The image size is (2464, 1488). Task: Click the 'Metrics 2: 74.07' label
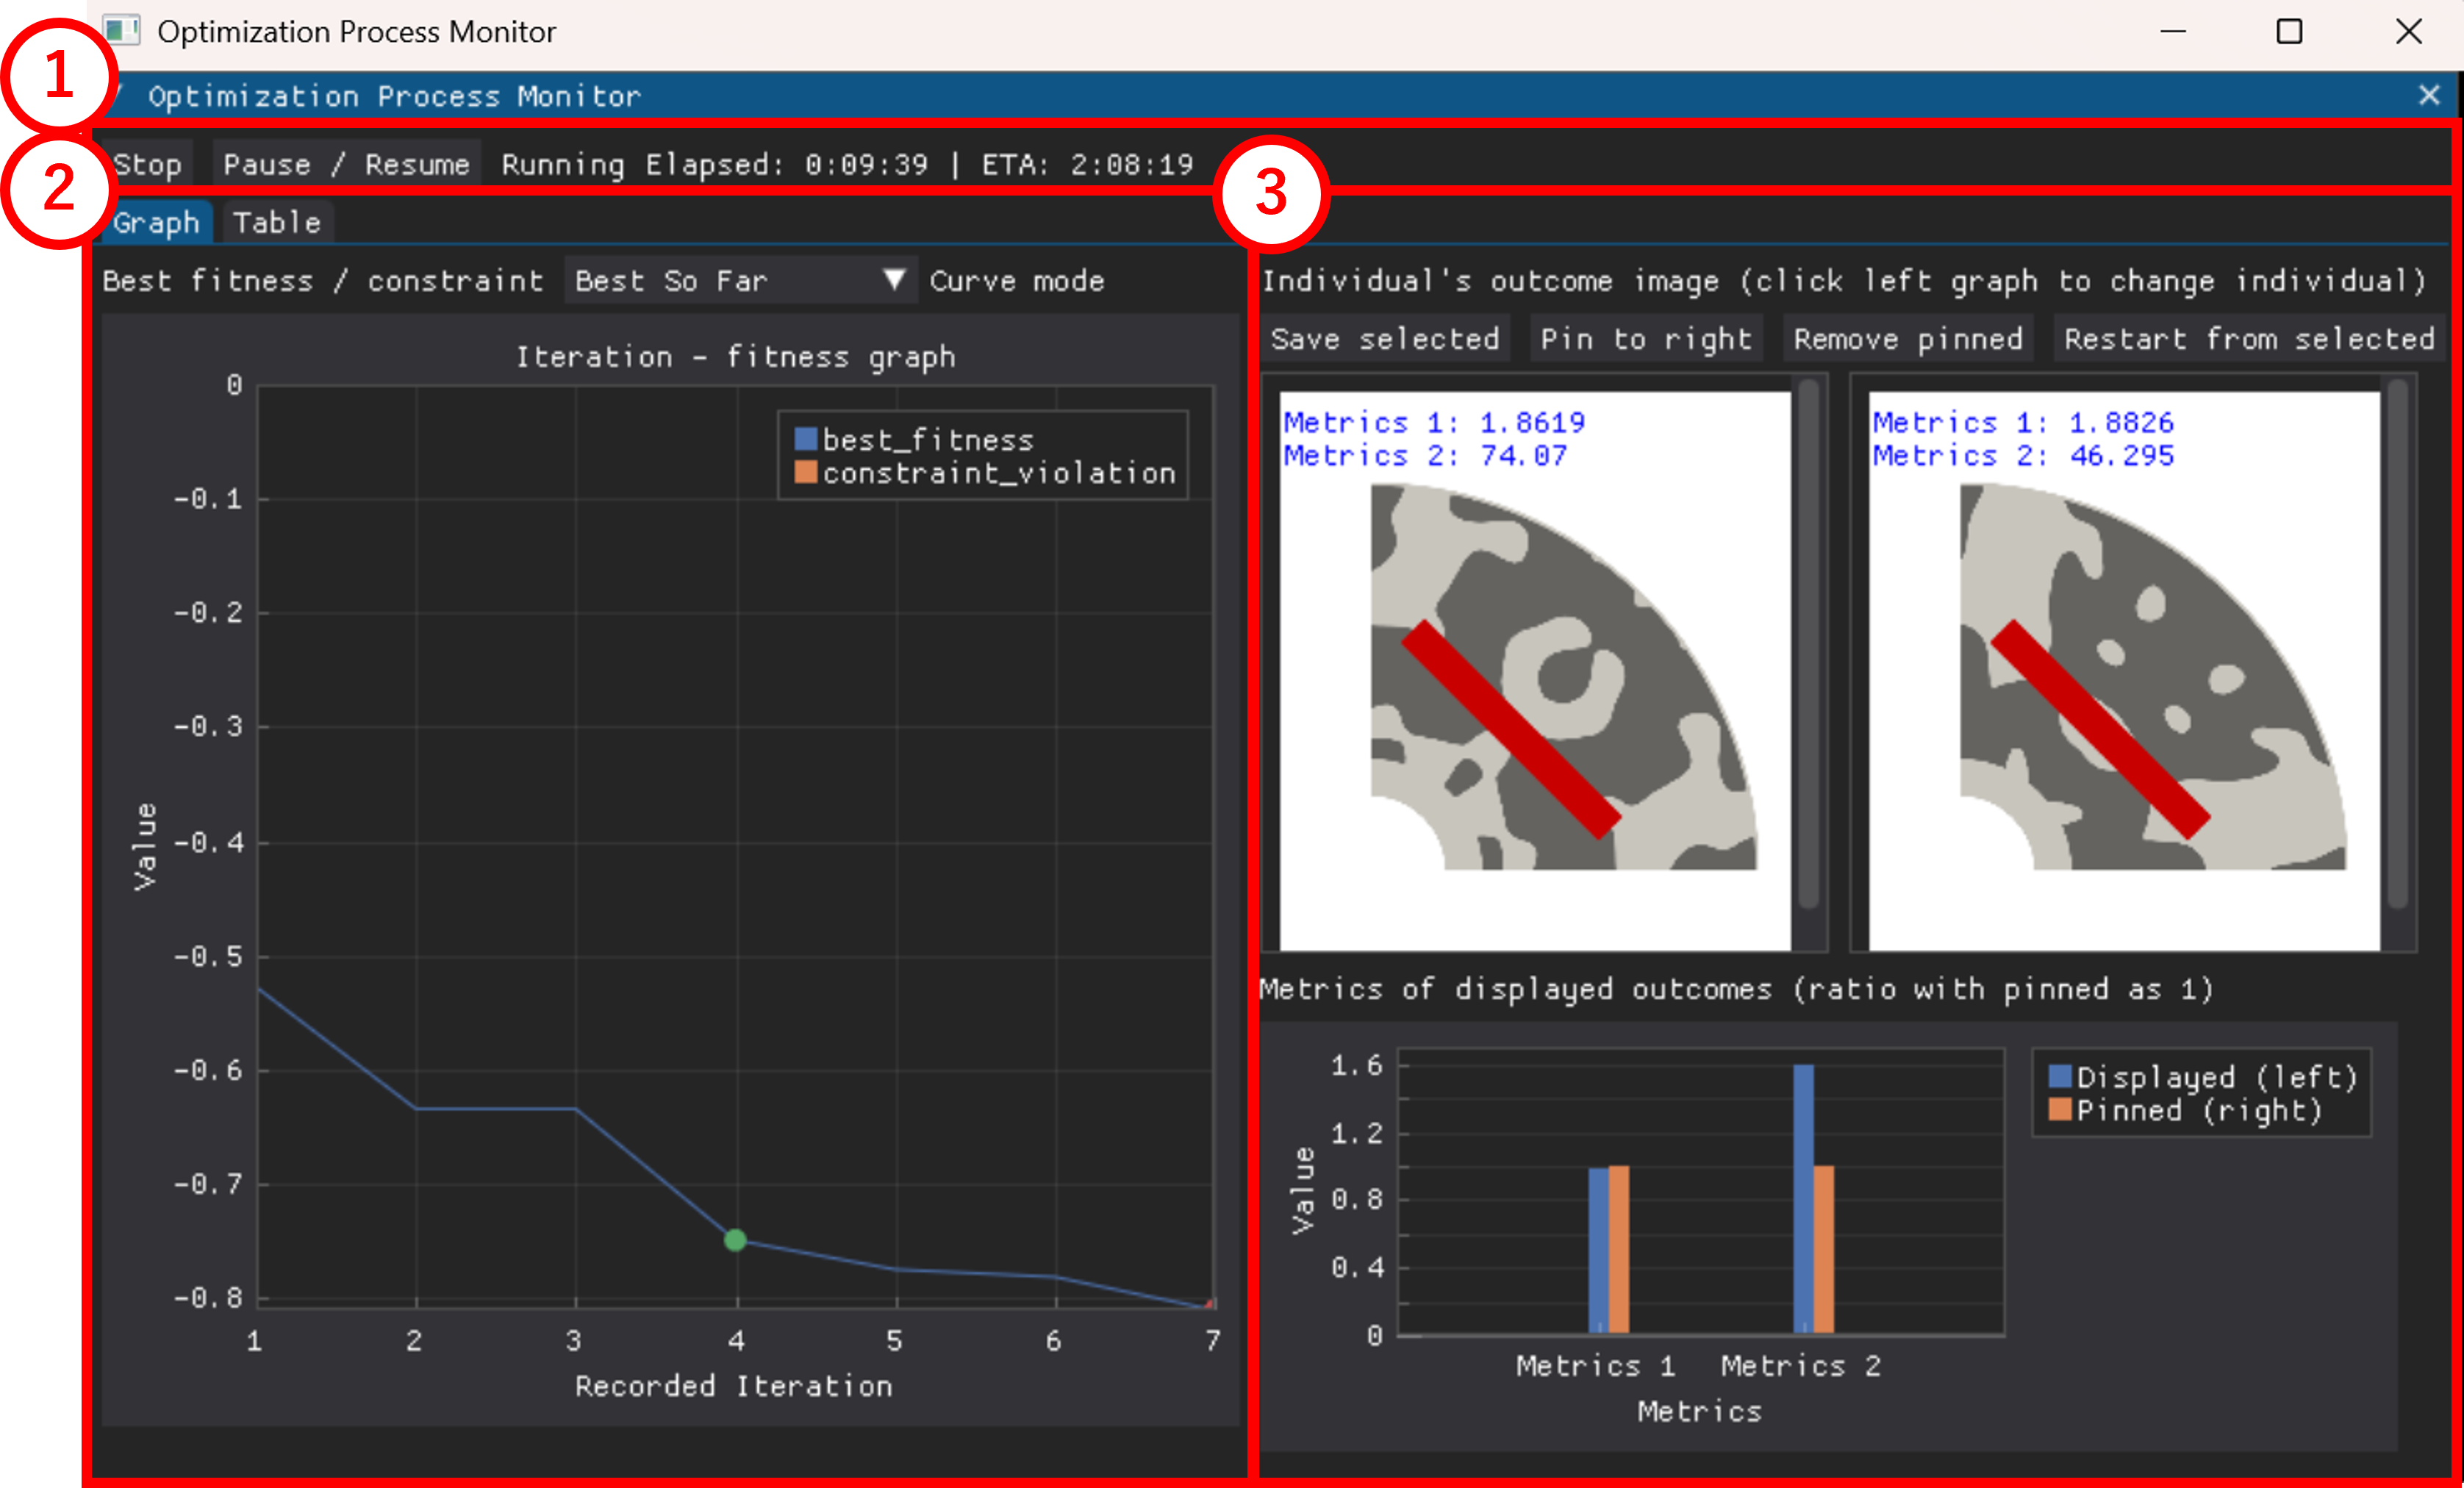(1425, 456)
